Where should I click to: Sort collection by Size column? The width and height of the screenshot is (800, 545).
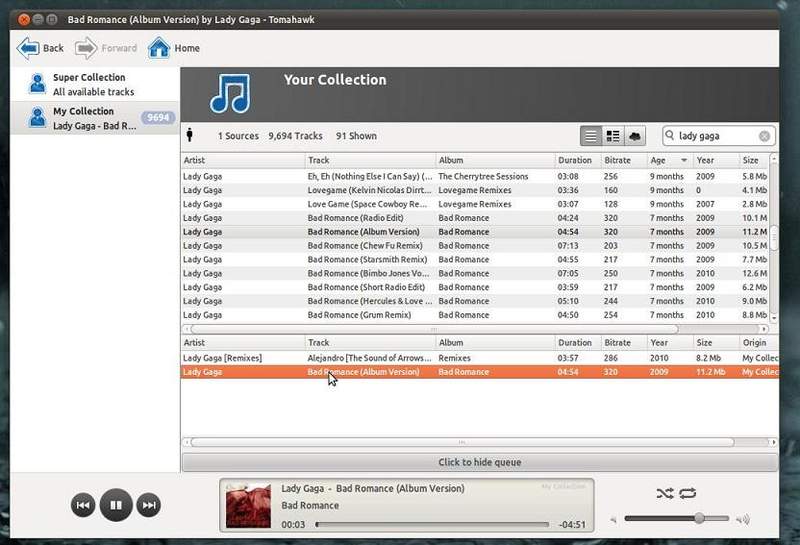[x=754, y=160]
